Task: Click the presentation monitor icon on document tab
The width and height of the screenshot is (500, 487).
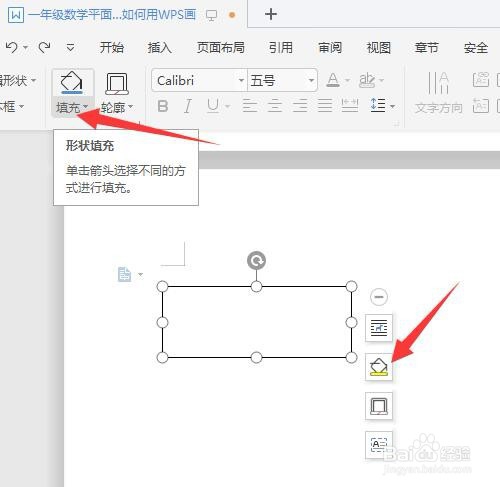Action: coord(211,15)
